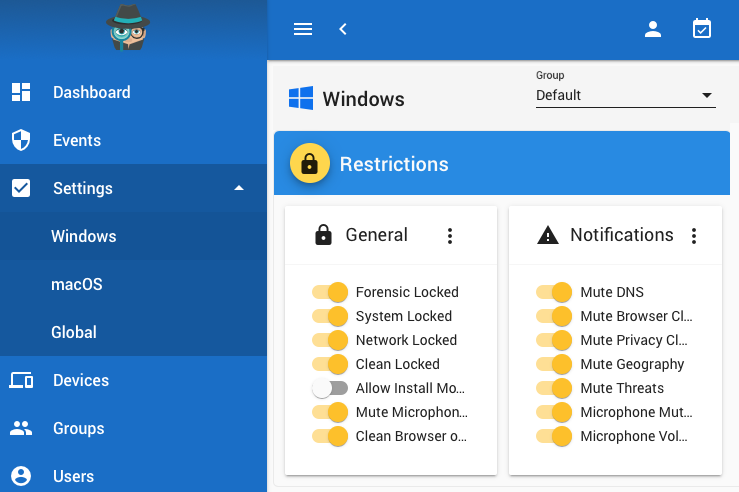The height and width of the screenshot is (492, 739).
Task: Toggle System Locked switch
Action: click(330, 316)
